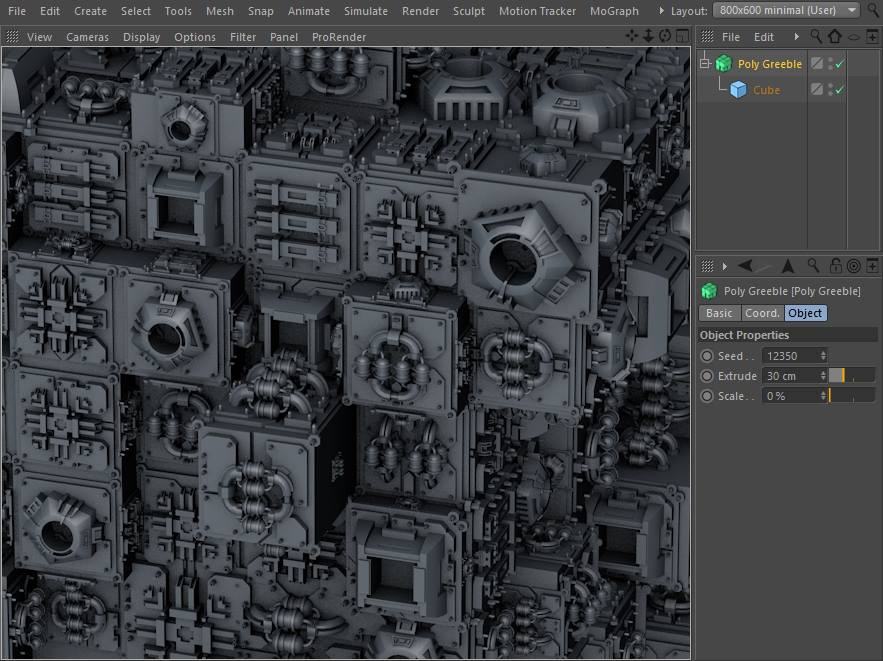This screenshot has height=661, width=883.
Task: Toggle Cube visibility dots
Action: click(831, 90)
